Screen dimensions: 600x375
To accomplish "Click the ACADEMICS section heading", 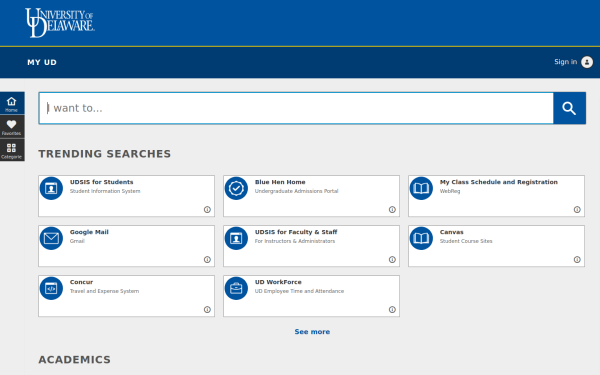I will click(75, 360).
